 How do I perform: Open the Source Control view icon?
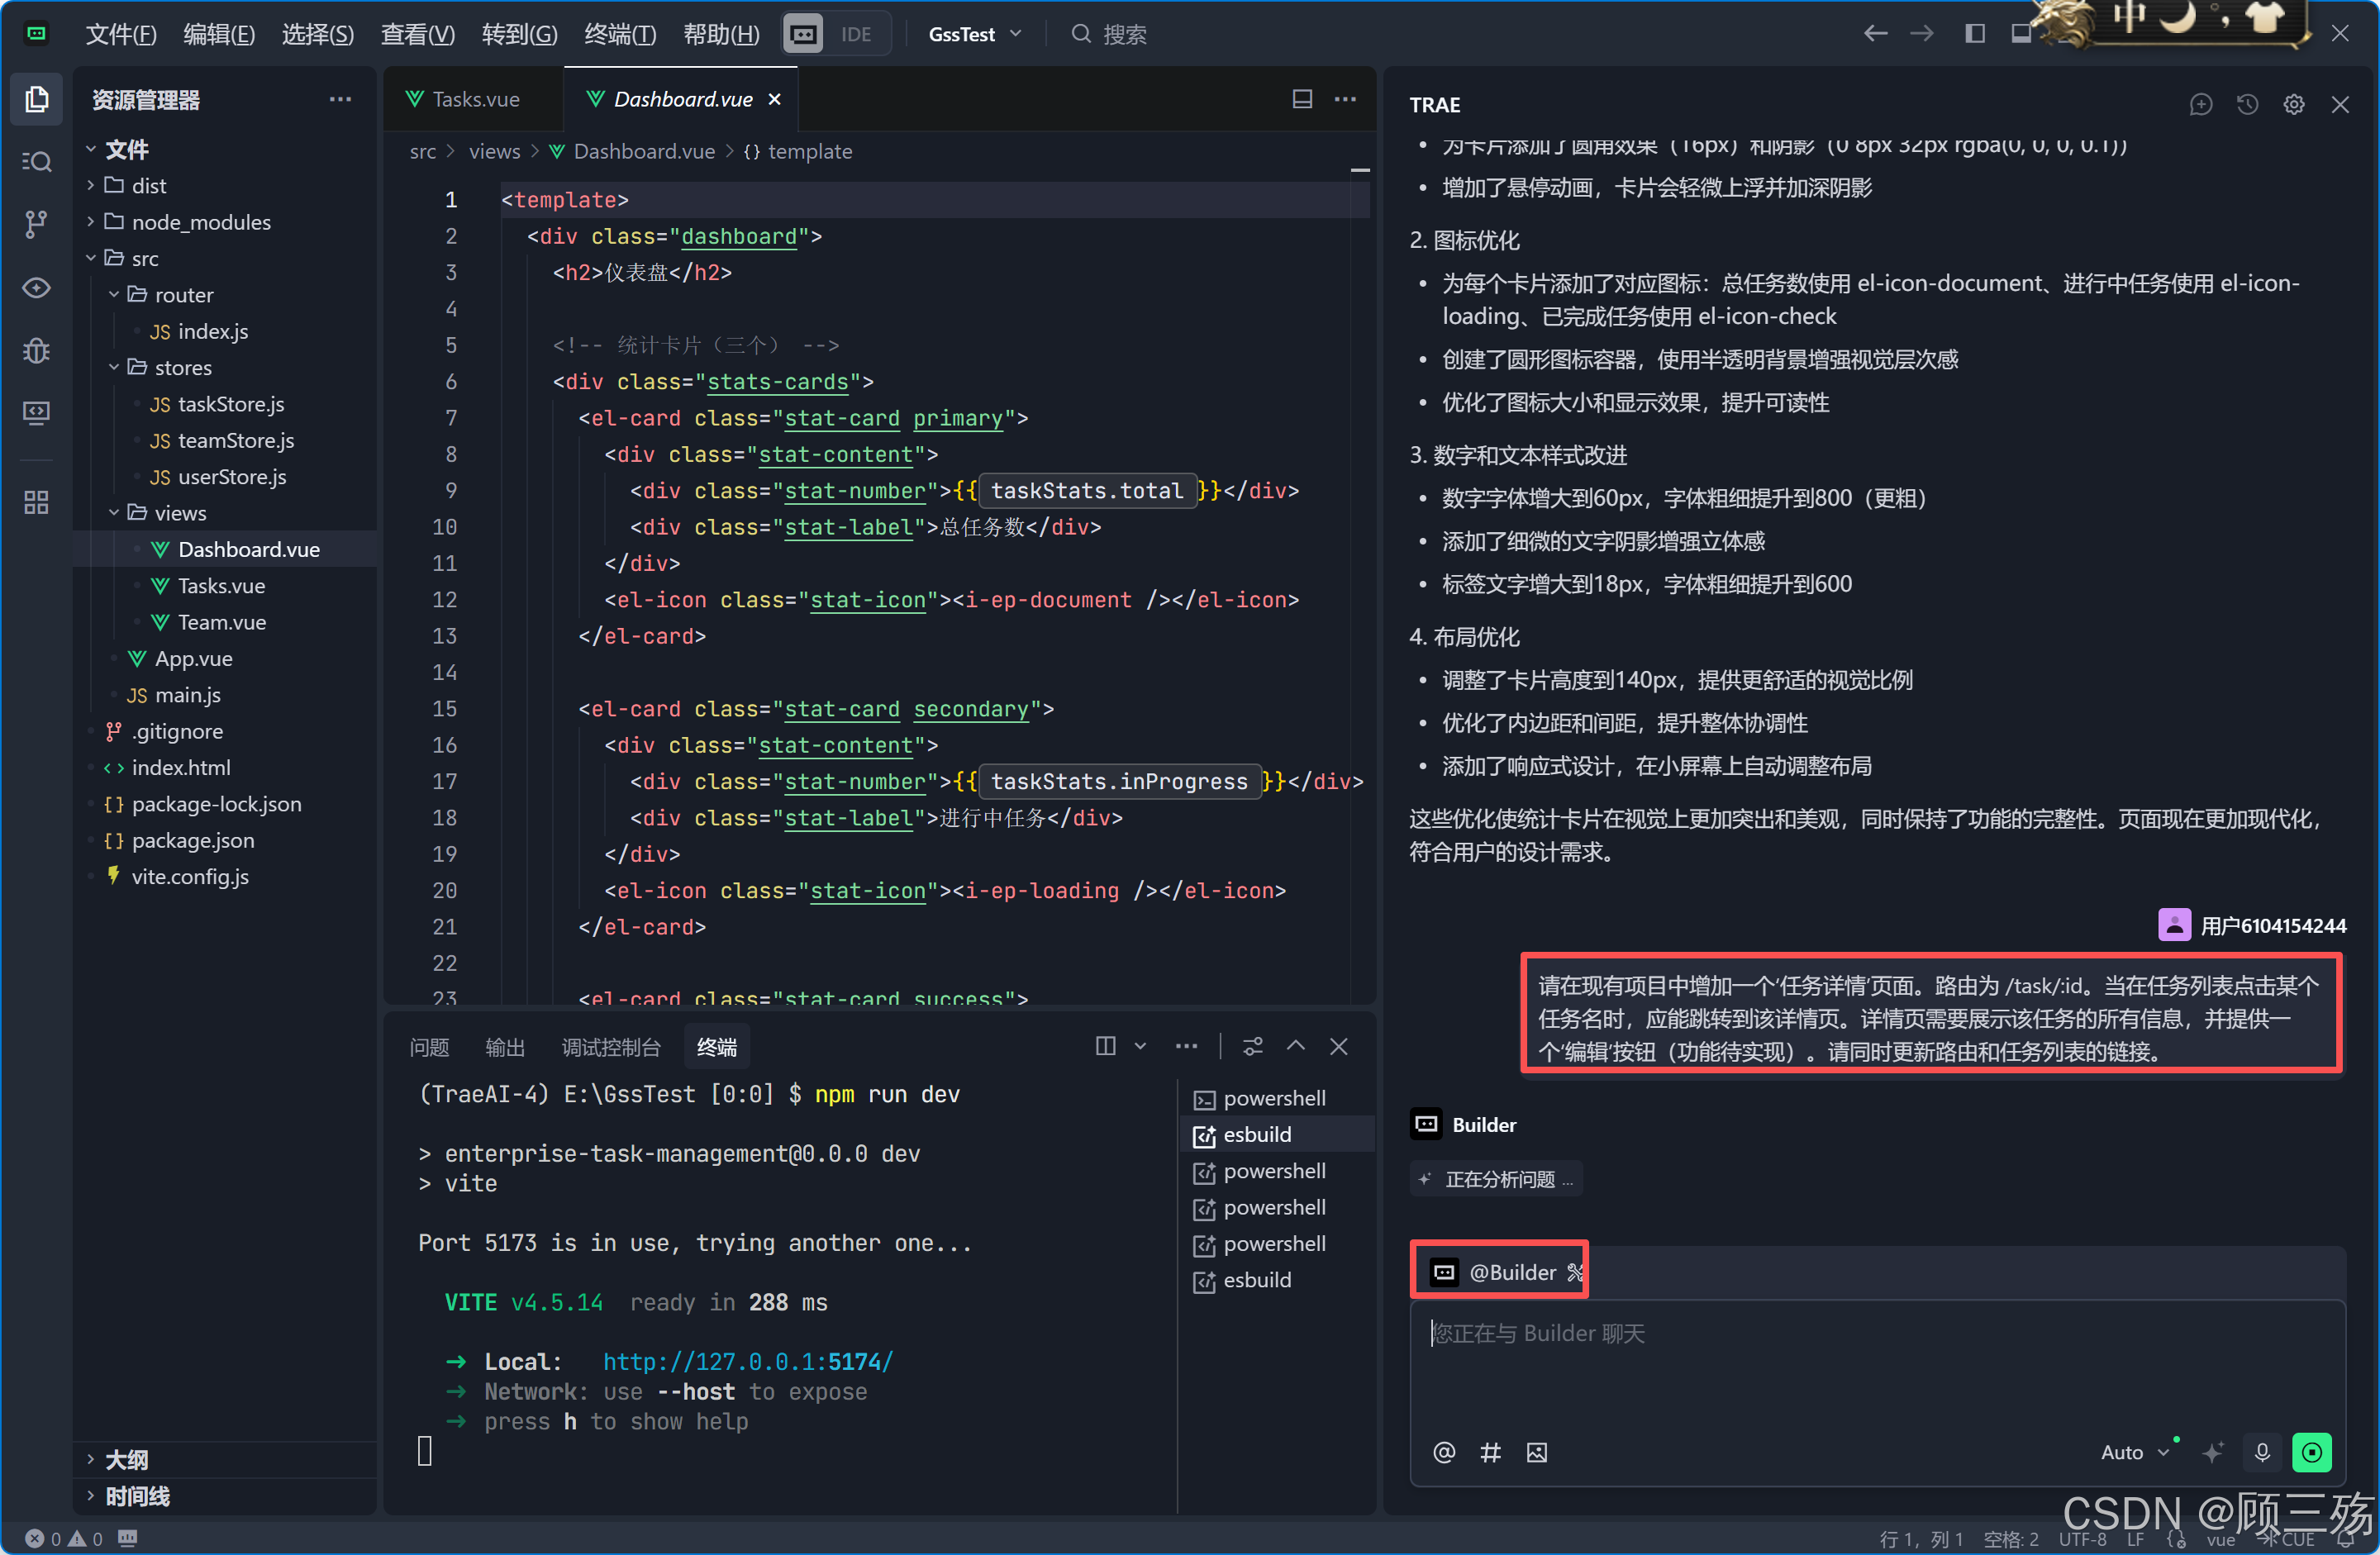pos(37,224)
